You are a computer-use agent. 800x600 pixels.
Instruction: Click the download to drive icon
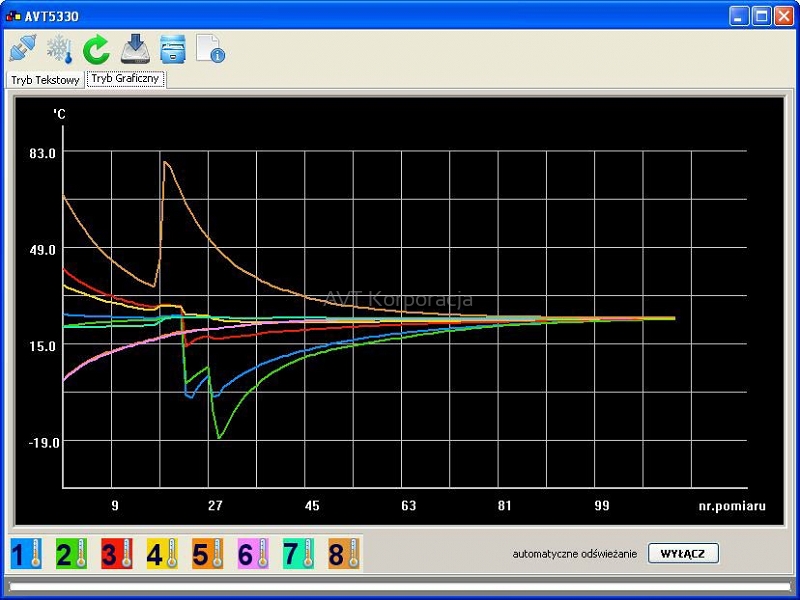(x=135, y=49)
